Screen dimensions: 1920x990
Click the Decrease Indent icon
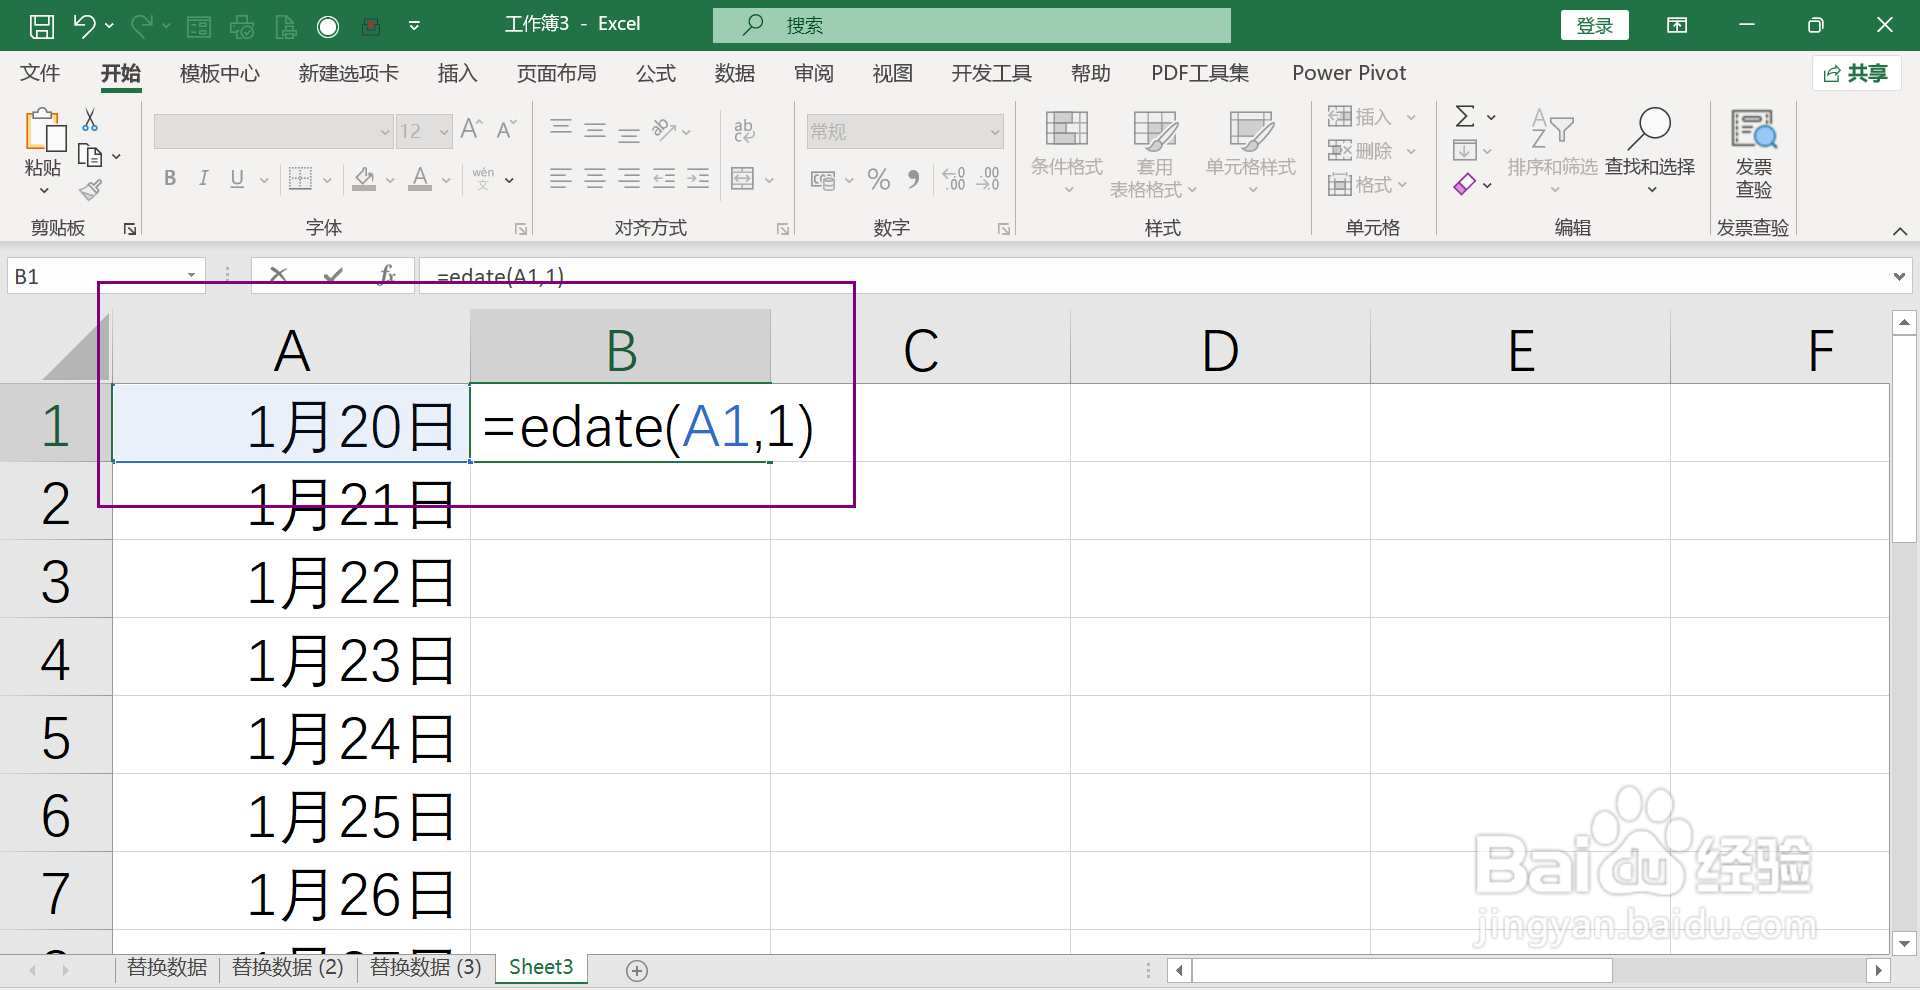click(664, 179)
